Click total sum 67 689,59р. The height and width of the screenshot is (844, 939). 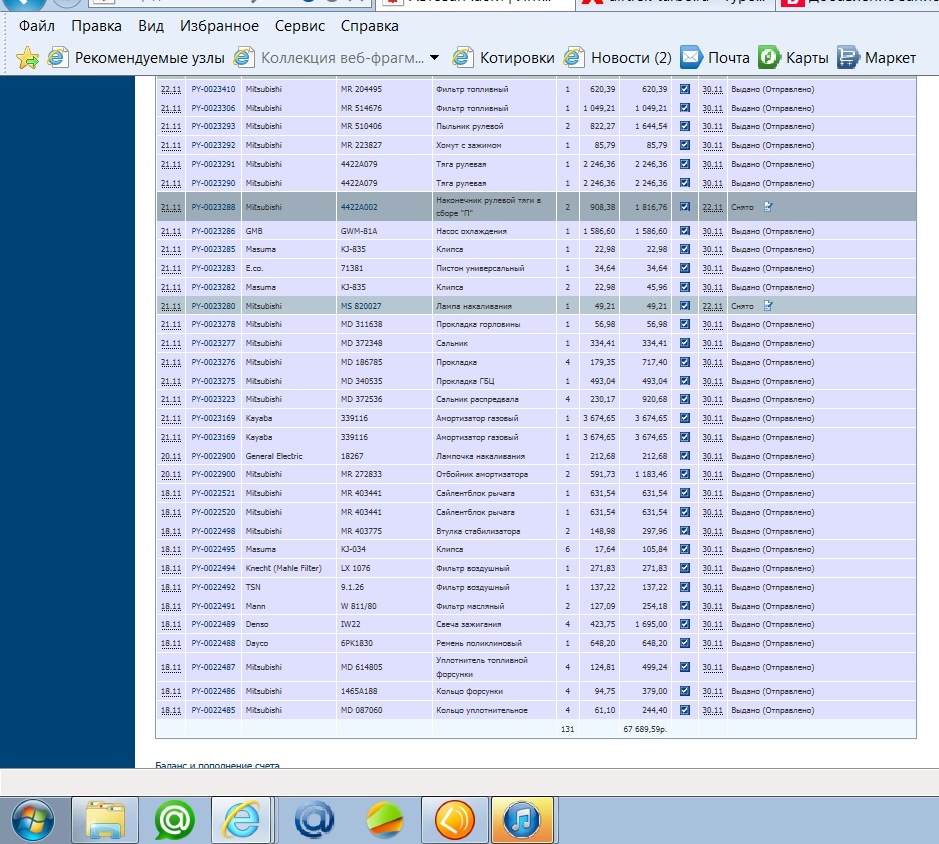[x=645, y=729]
